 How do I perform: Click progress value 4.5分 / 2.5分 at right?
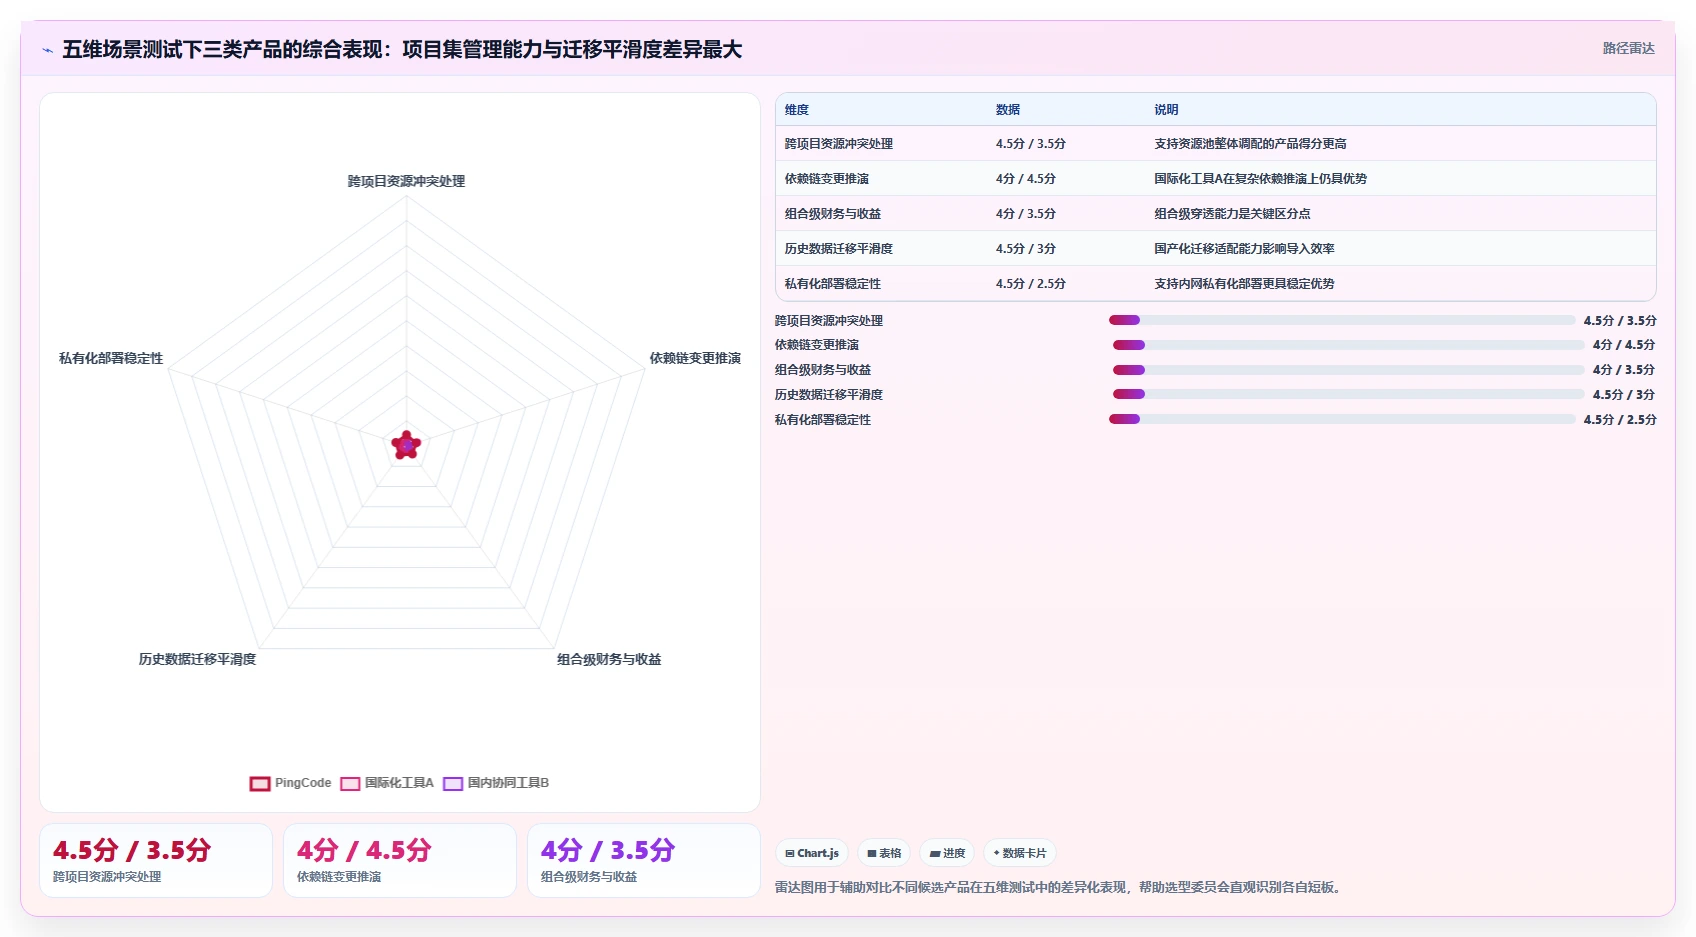pyautogui.click(x=1620, y=420)
